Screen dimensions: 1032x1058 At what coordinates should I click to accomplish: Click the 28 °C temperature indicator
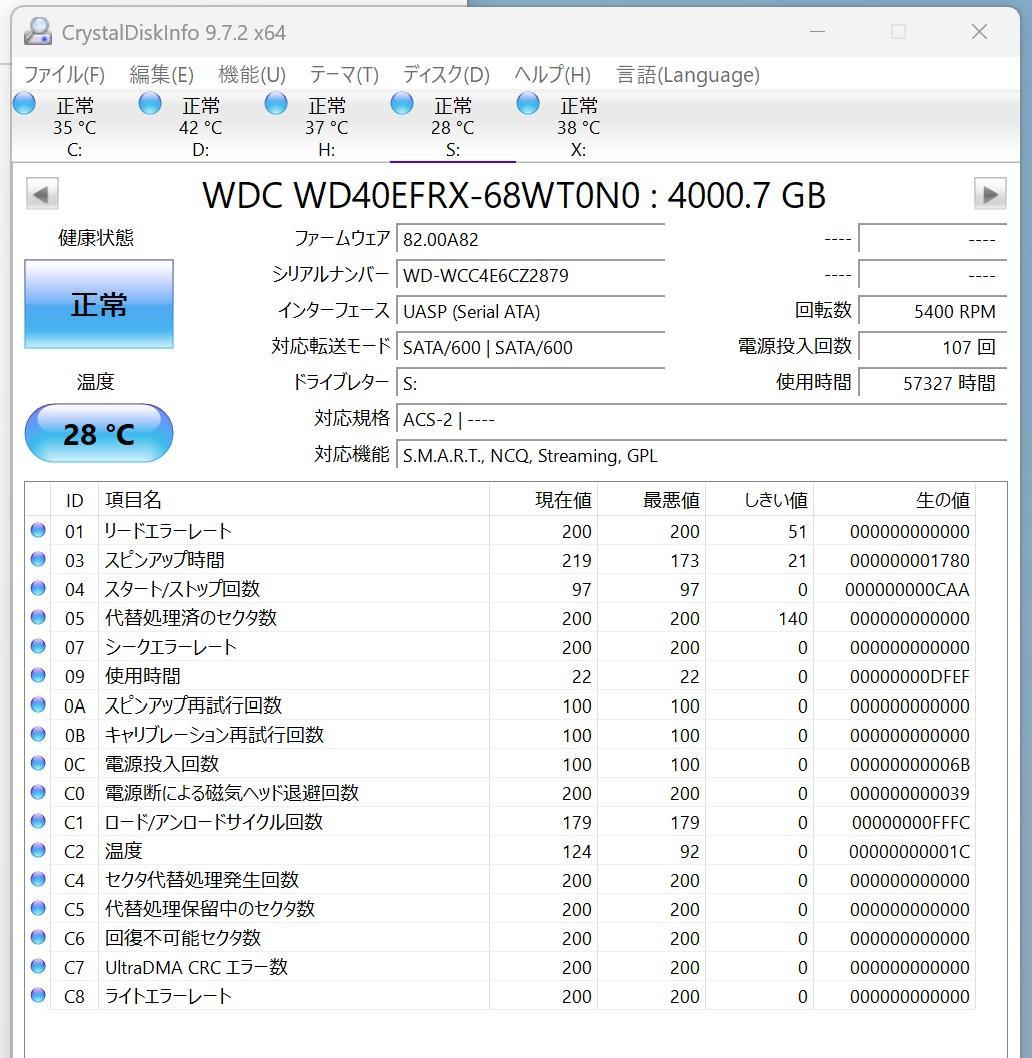(98, 433)
